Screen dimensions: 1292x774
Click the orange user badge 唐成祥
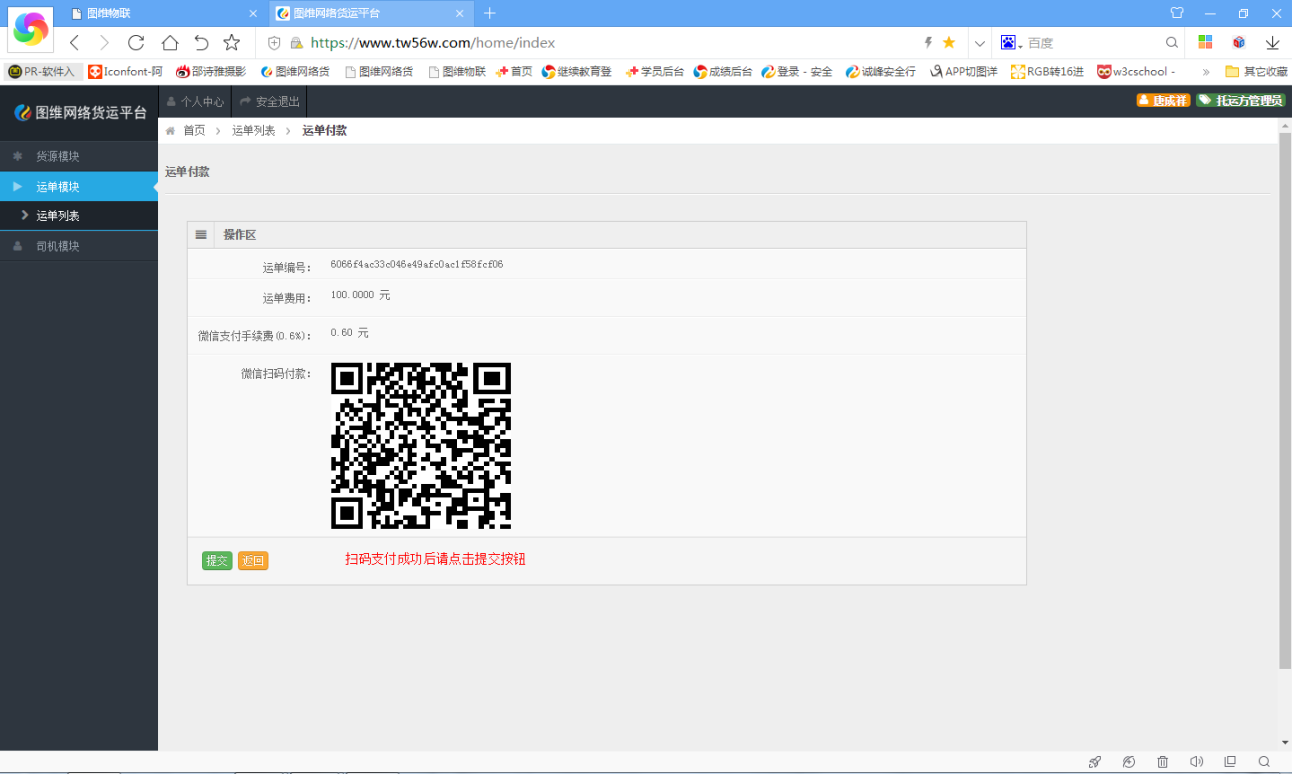pos(1163,100)
